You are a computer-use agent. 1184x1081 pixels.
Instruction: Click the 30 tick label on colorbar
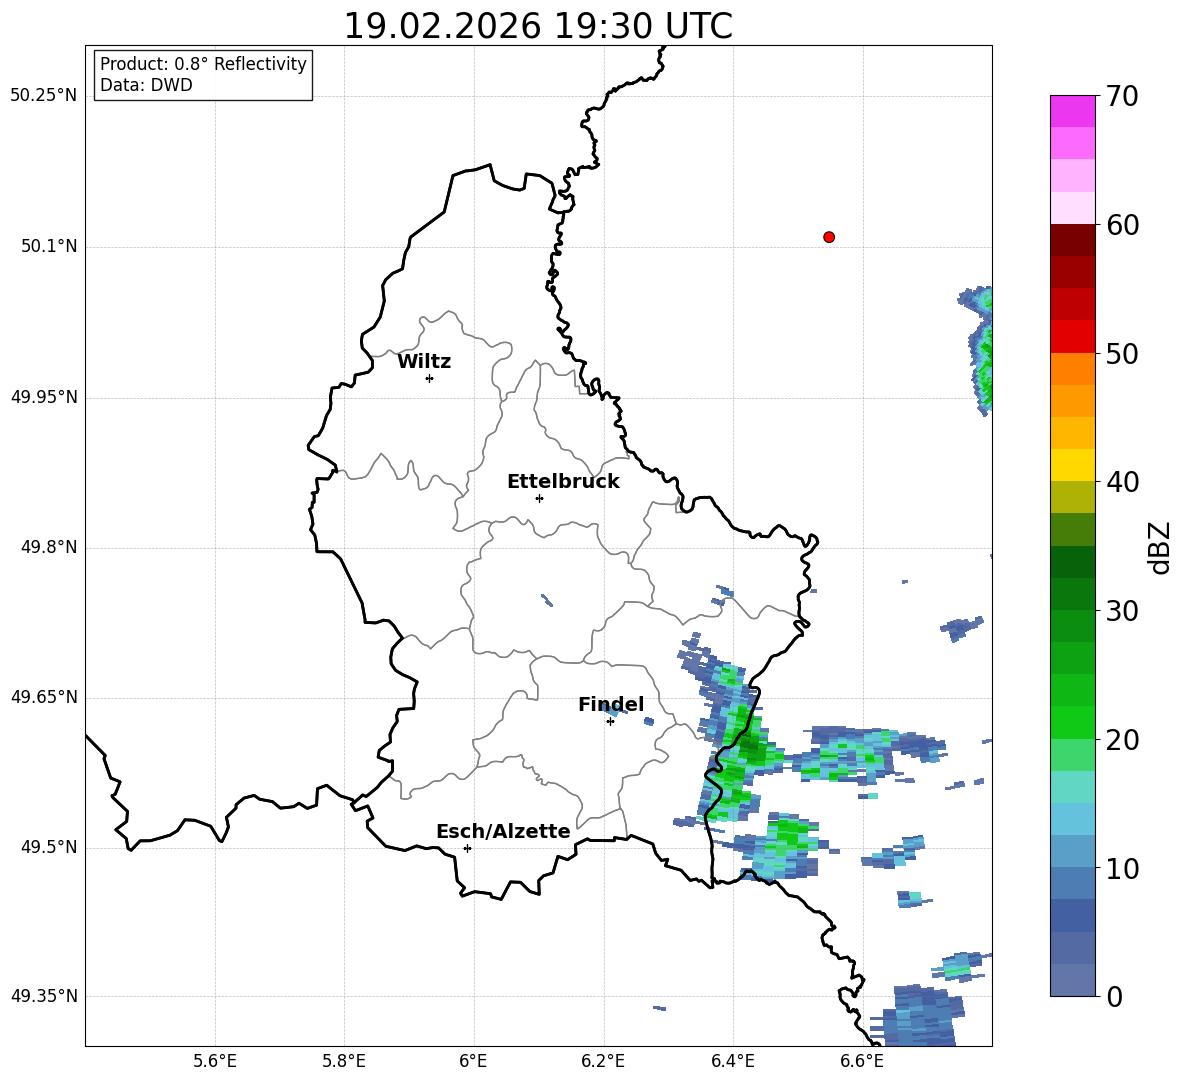(x=1122, y=611)
